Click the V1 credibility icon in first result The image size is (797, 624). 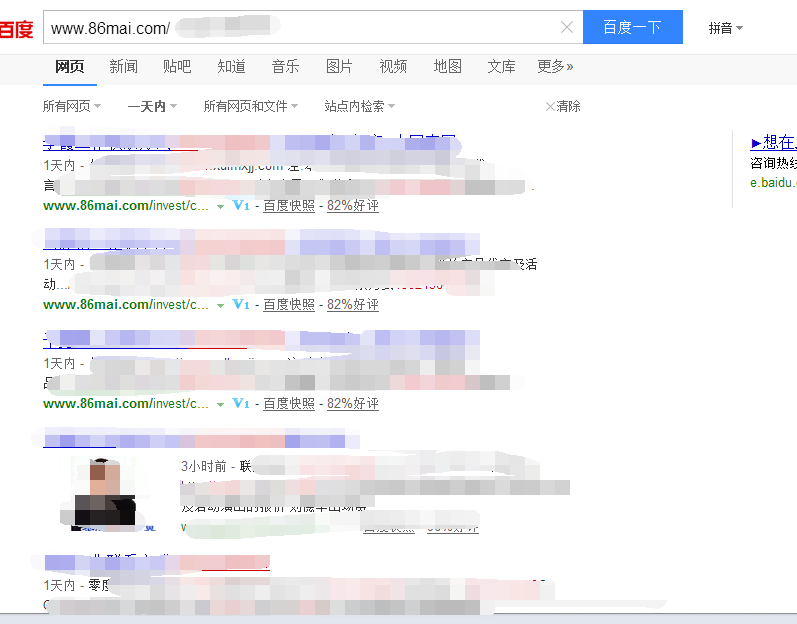[x=240, y=205]
